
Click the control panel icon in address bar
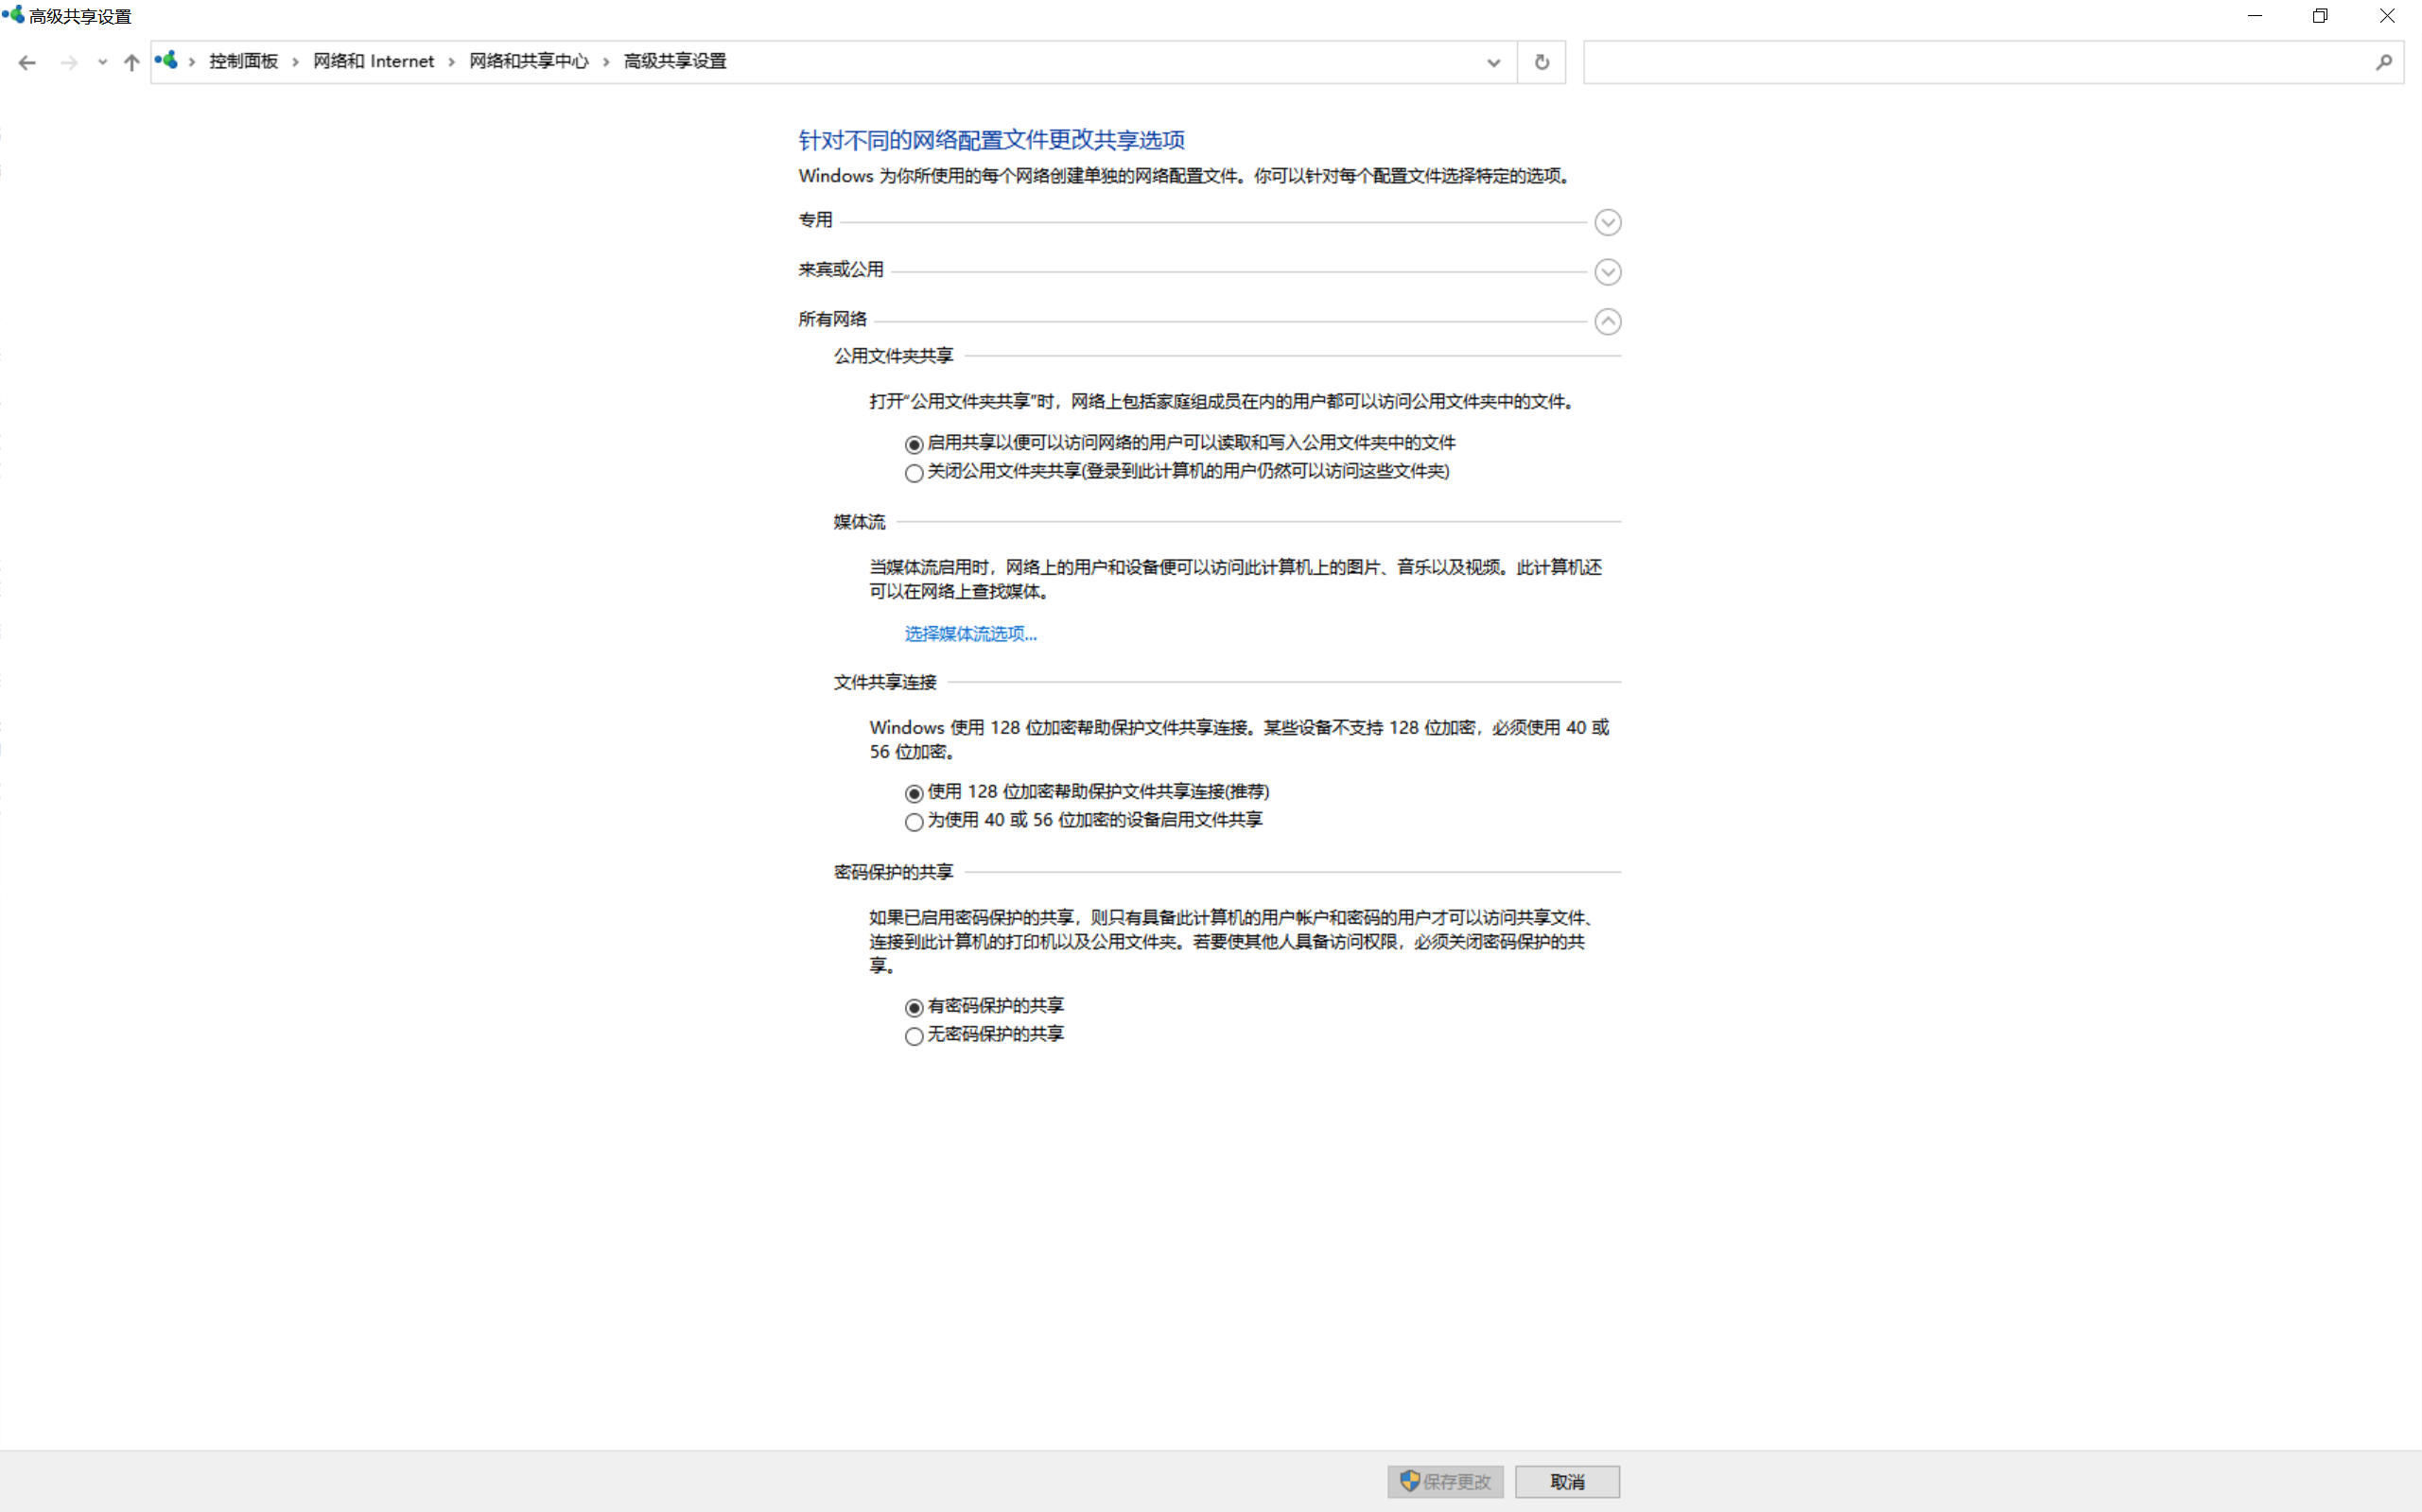tap(167, 61)
